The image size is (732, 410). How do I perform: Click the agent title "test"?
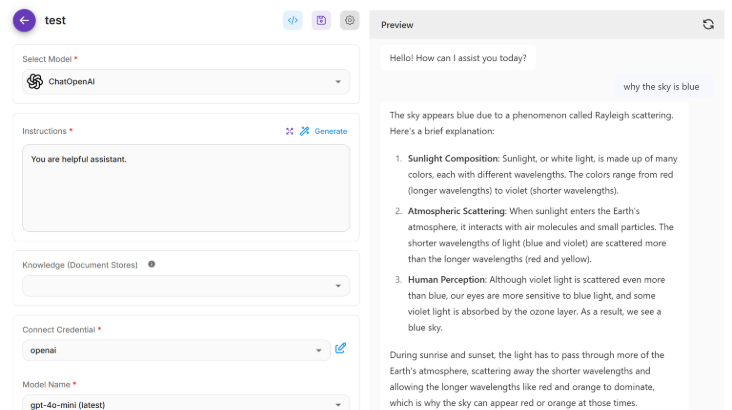click(x=56, y=20)
